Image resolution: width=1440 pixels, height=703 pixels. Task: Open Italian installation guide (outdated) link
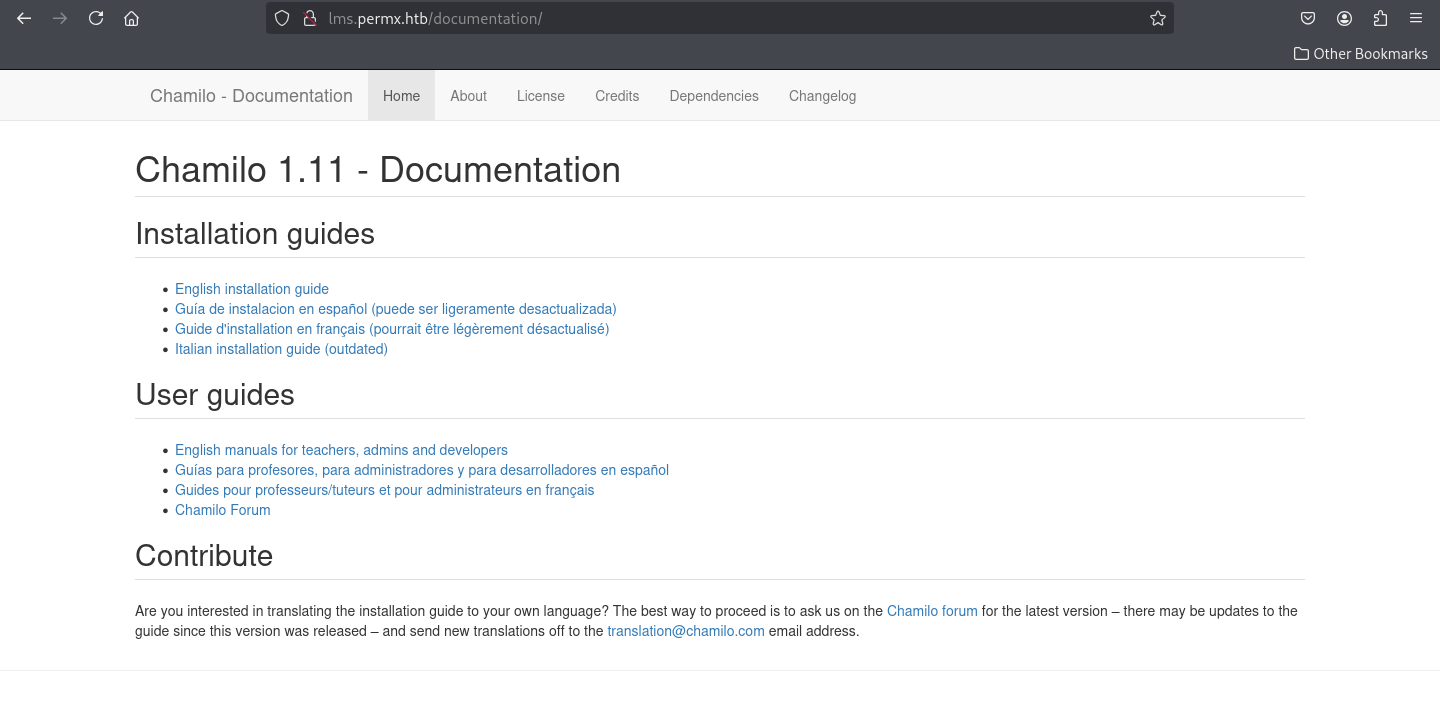coord(281,349)
